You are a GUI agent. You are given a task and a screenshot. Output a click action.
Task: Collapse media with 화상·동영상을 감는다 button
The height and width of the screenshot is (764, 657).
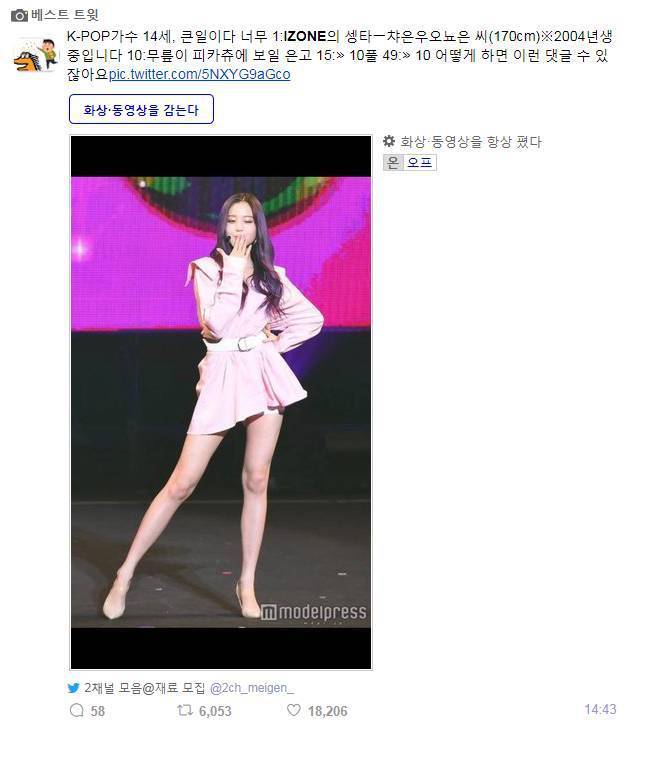[141, 109]
